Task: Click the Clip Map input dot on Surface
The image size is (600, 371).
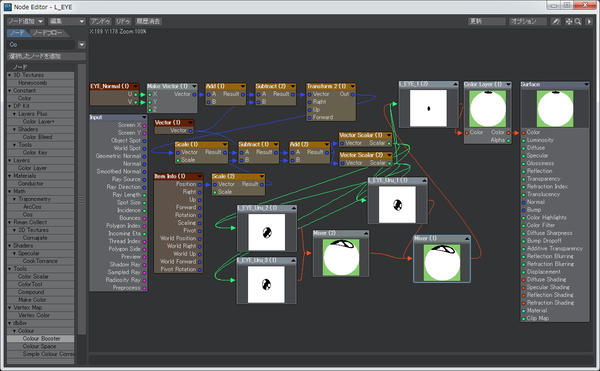Action: point(523,319)
